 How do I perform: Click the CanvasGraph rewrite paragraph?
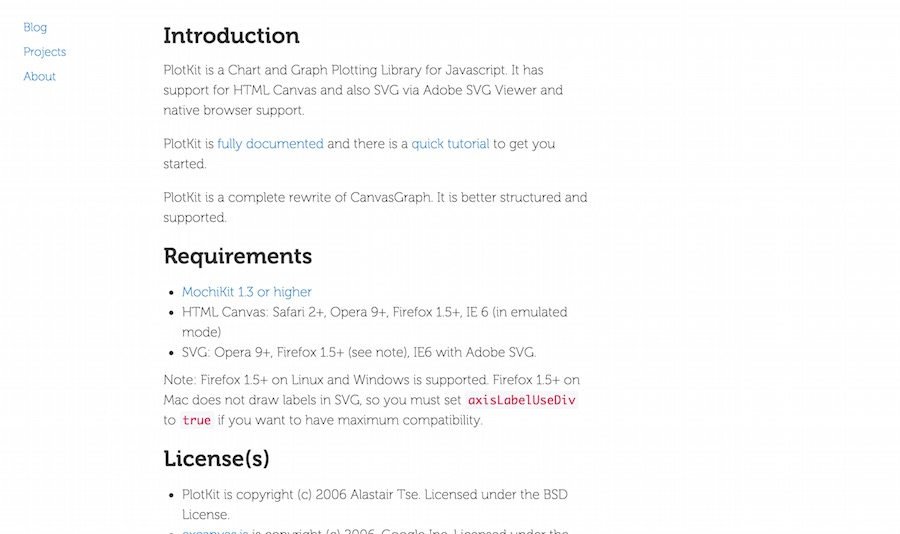pos(375,207)
